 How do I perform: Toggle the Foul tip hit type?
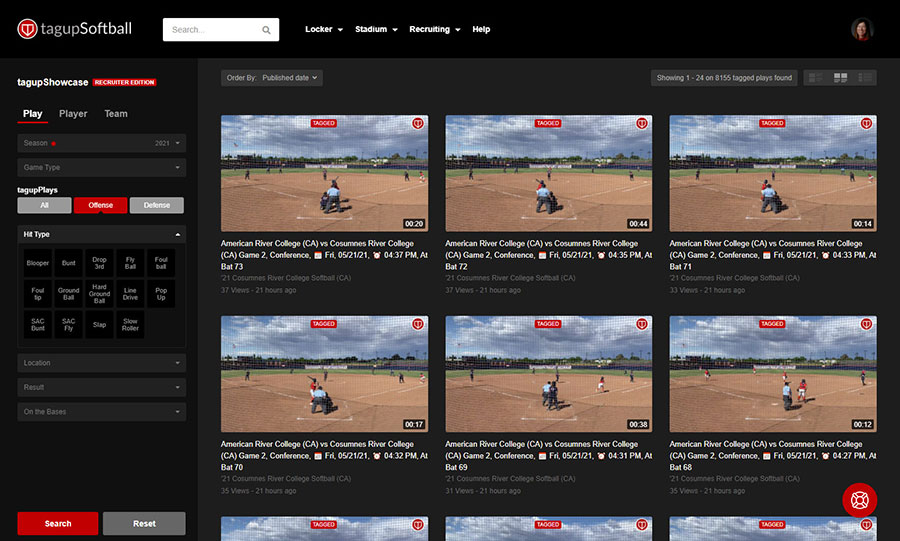tap(37, 294)
